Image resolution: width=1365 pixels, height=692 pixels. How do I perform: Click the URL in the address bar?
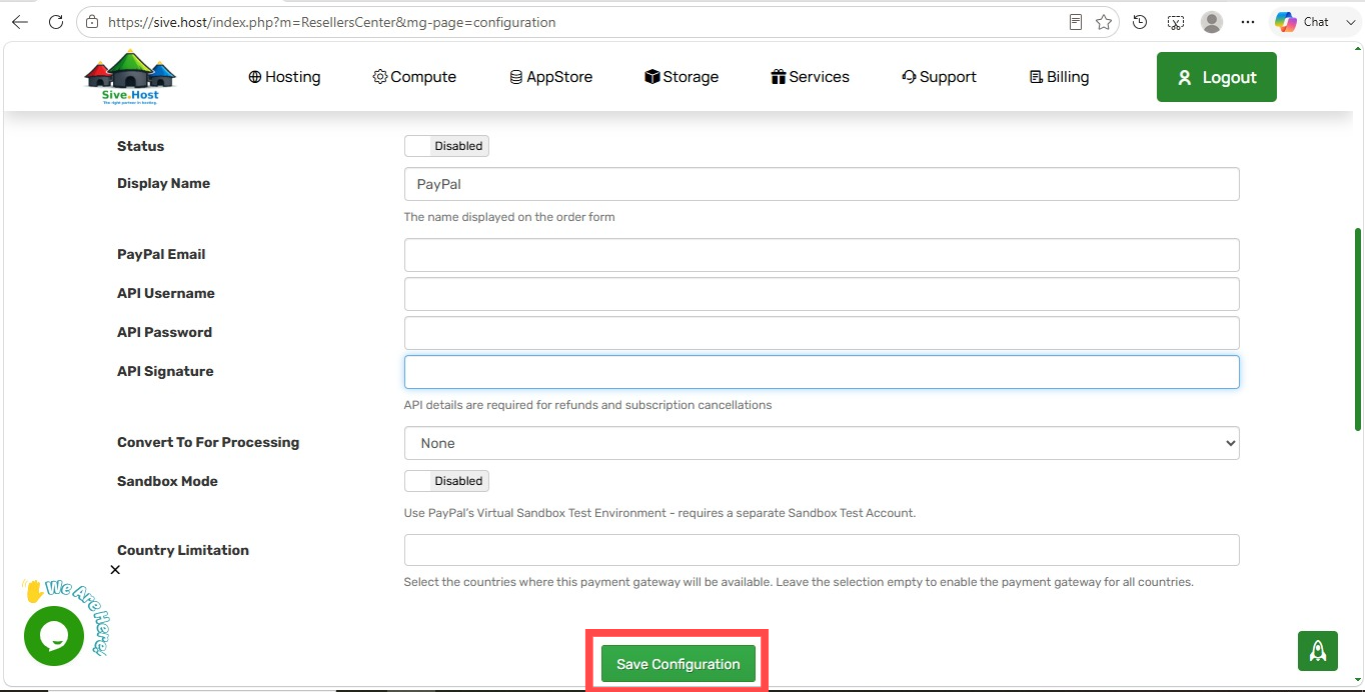coord(331,22)
